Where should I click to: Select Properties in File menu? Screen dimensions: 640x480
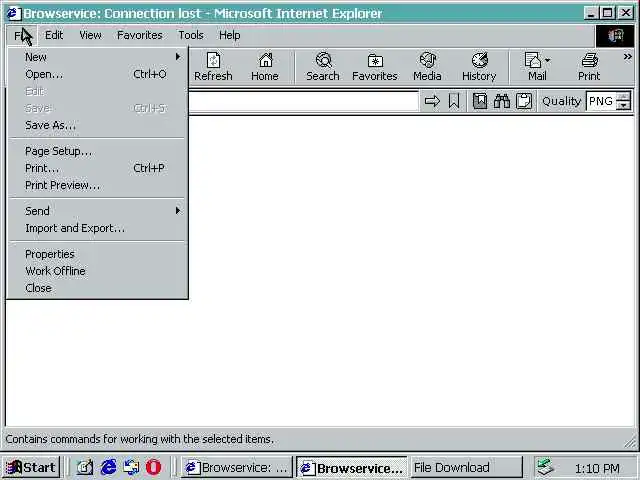tap(97, 254)
